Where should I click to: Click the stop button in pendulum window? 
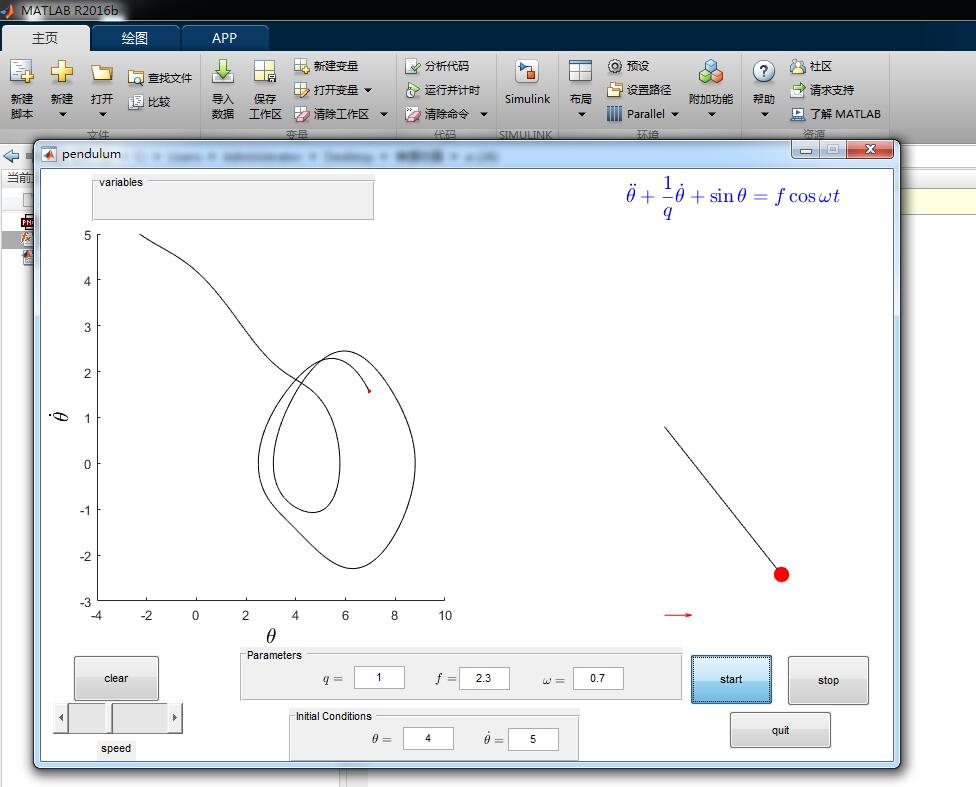828,680
